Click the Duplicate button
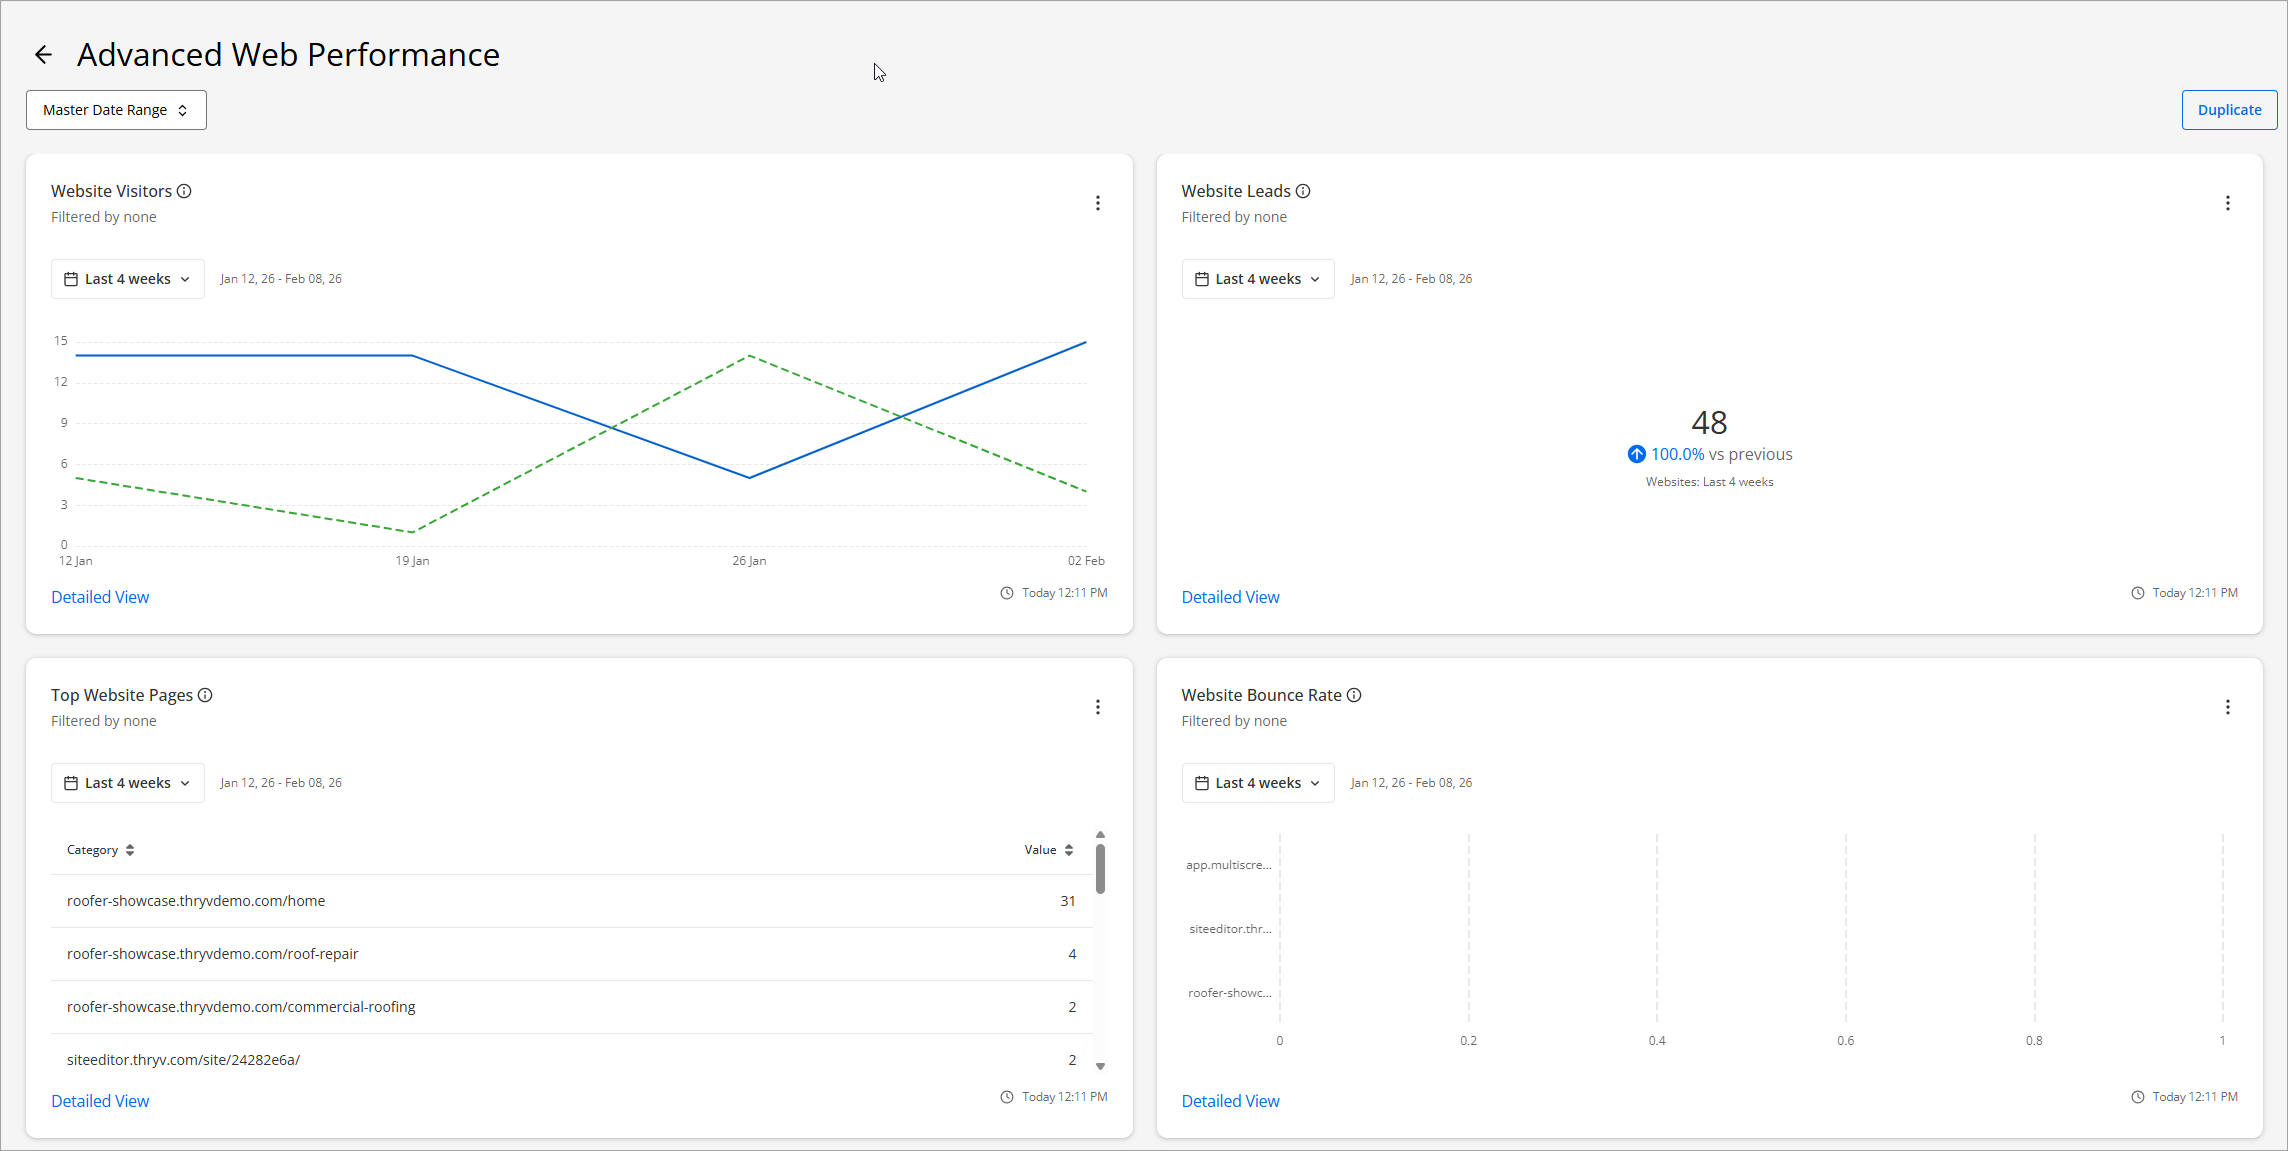Viewport: 2288px width, 1151px height. (x=2228, y=110)
